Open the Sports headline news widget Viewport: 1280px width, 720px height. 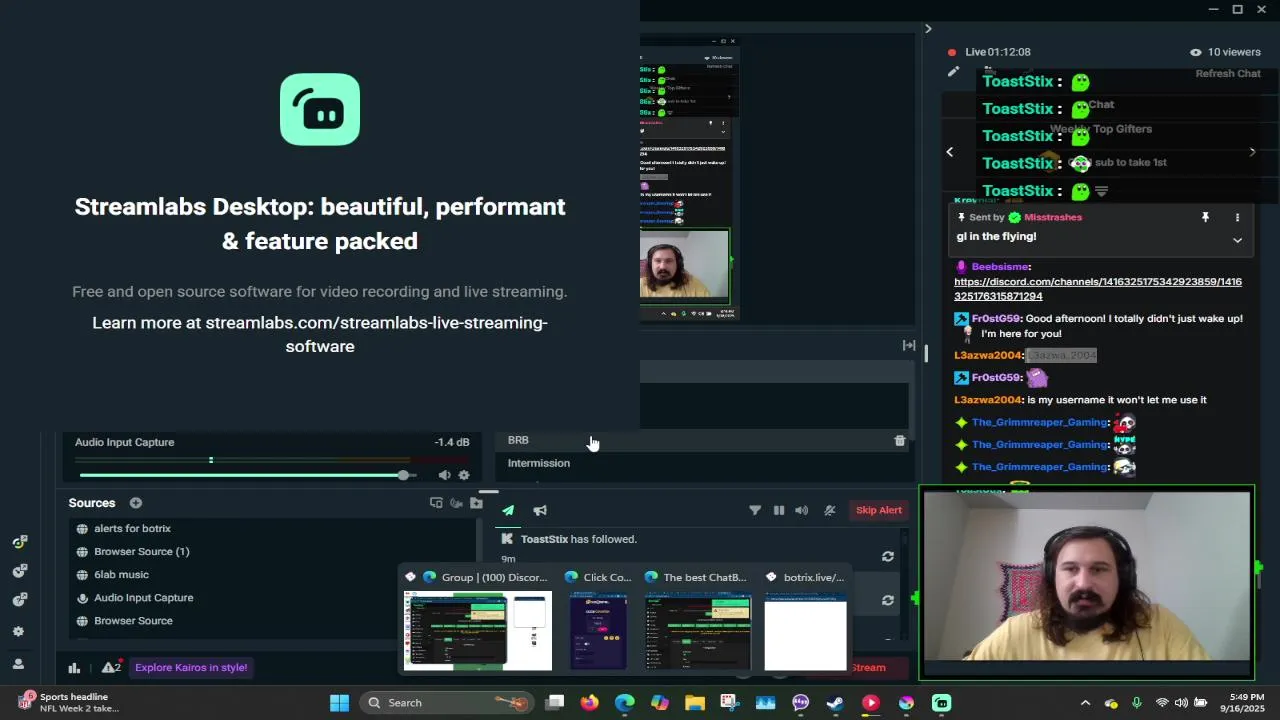[70, 703]
